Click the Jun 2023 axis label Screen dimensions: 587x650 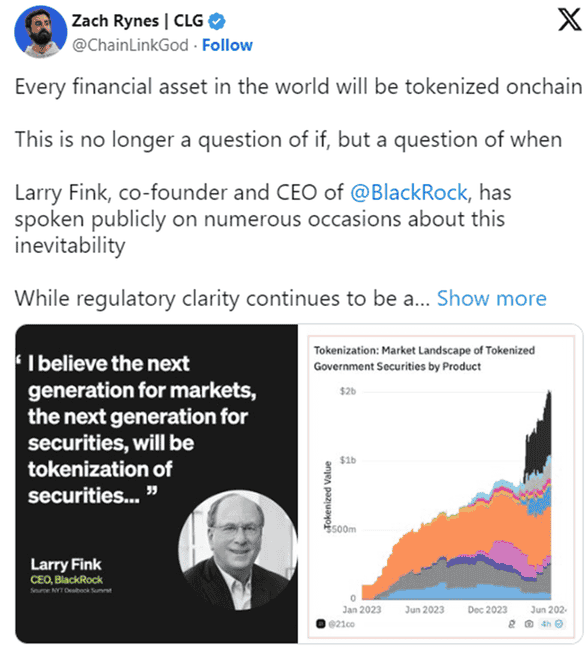pos(424,610)
